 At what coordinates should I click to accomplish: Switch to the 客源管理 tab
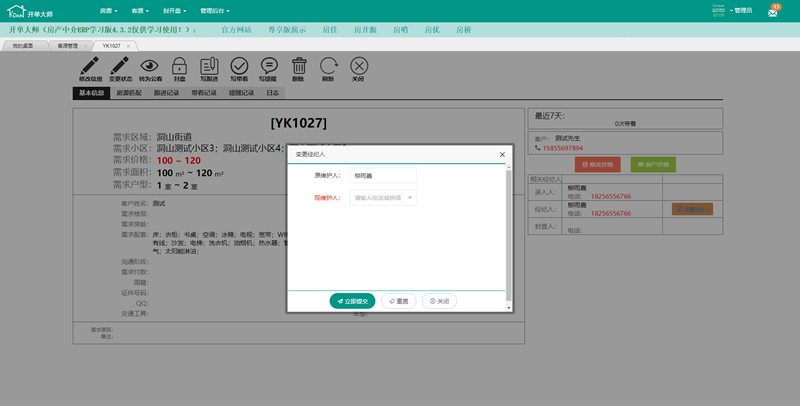click(67, 46)
